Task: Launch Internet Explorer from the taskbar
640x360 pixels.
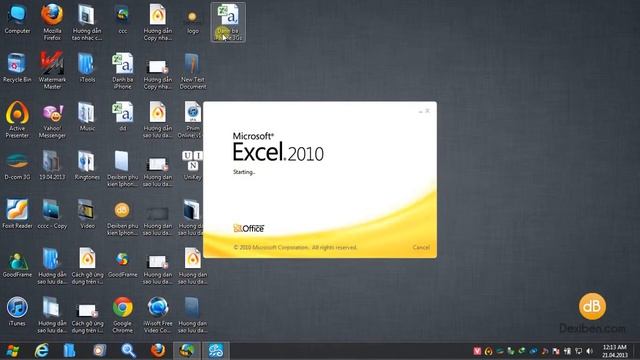Action: 41,351
